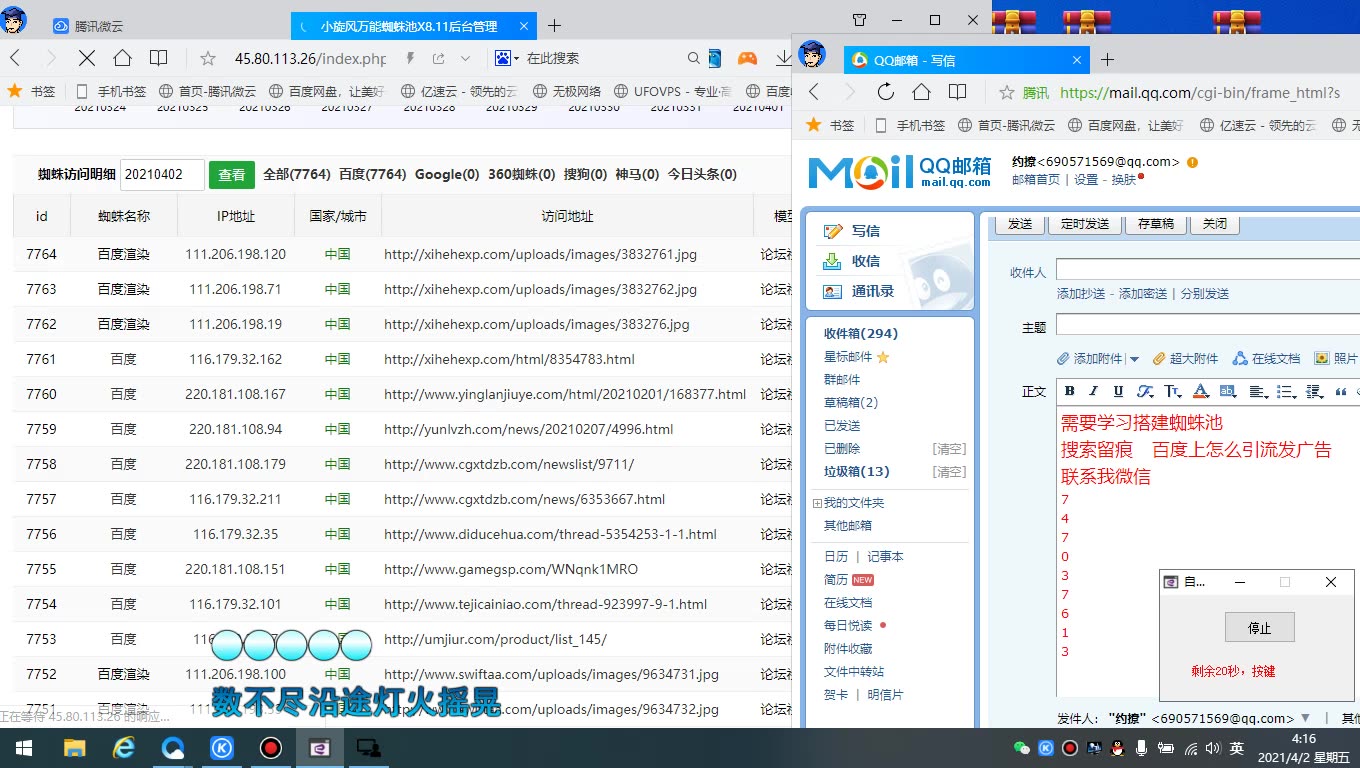Click the Italic icon in mail editor
This screenshot has width=1360, height=768.
click(1094, 391)
